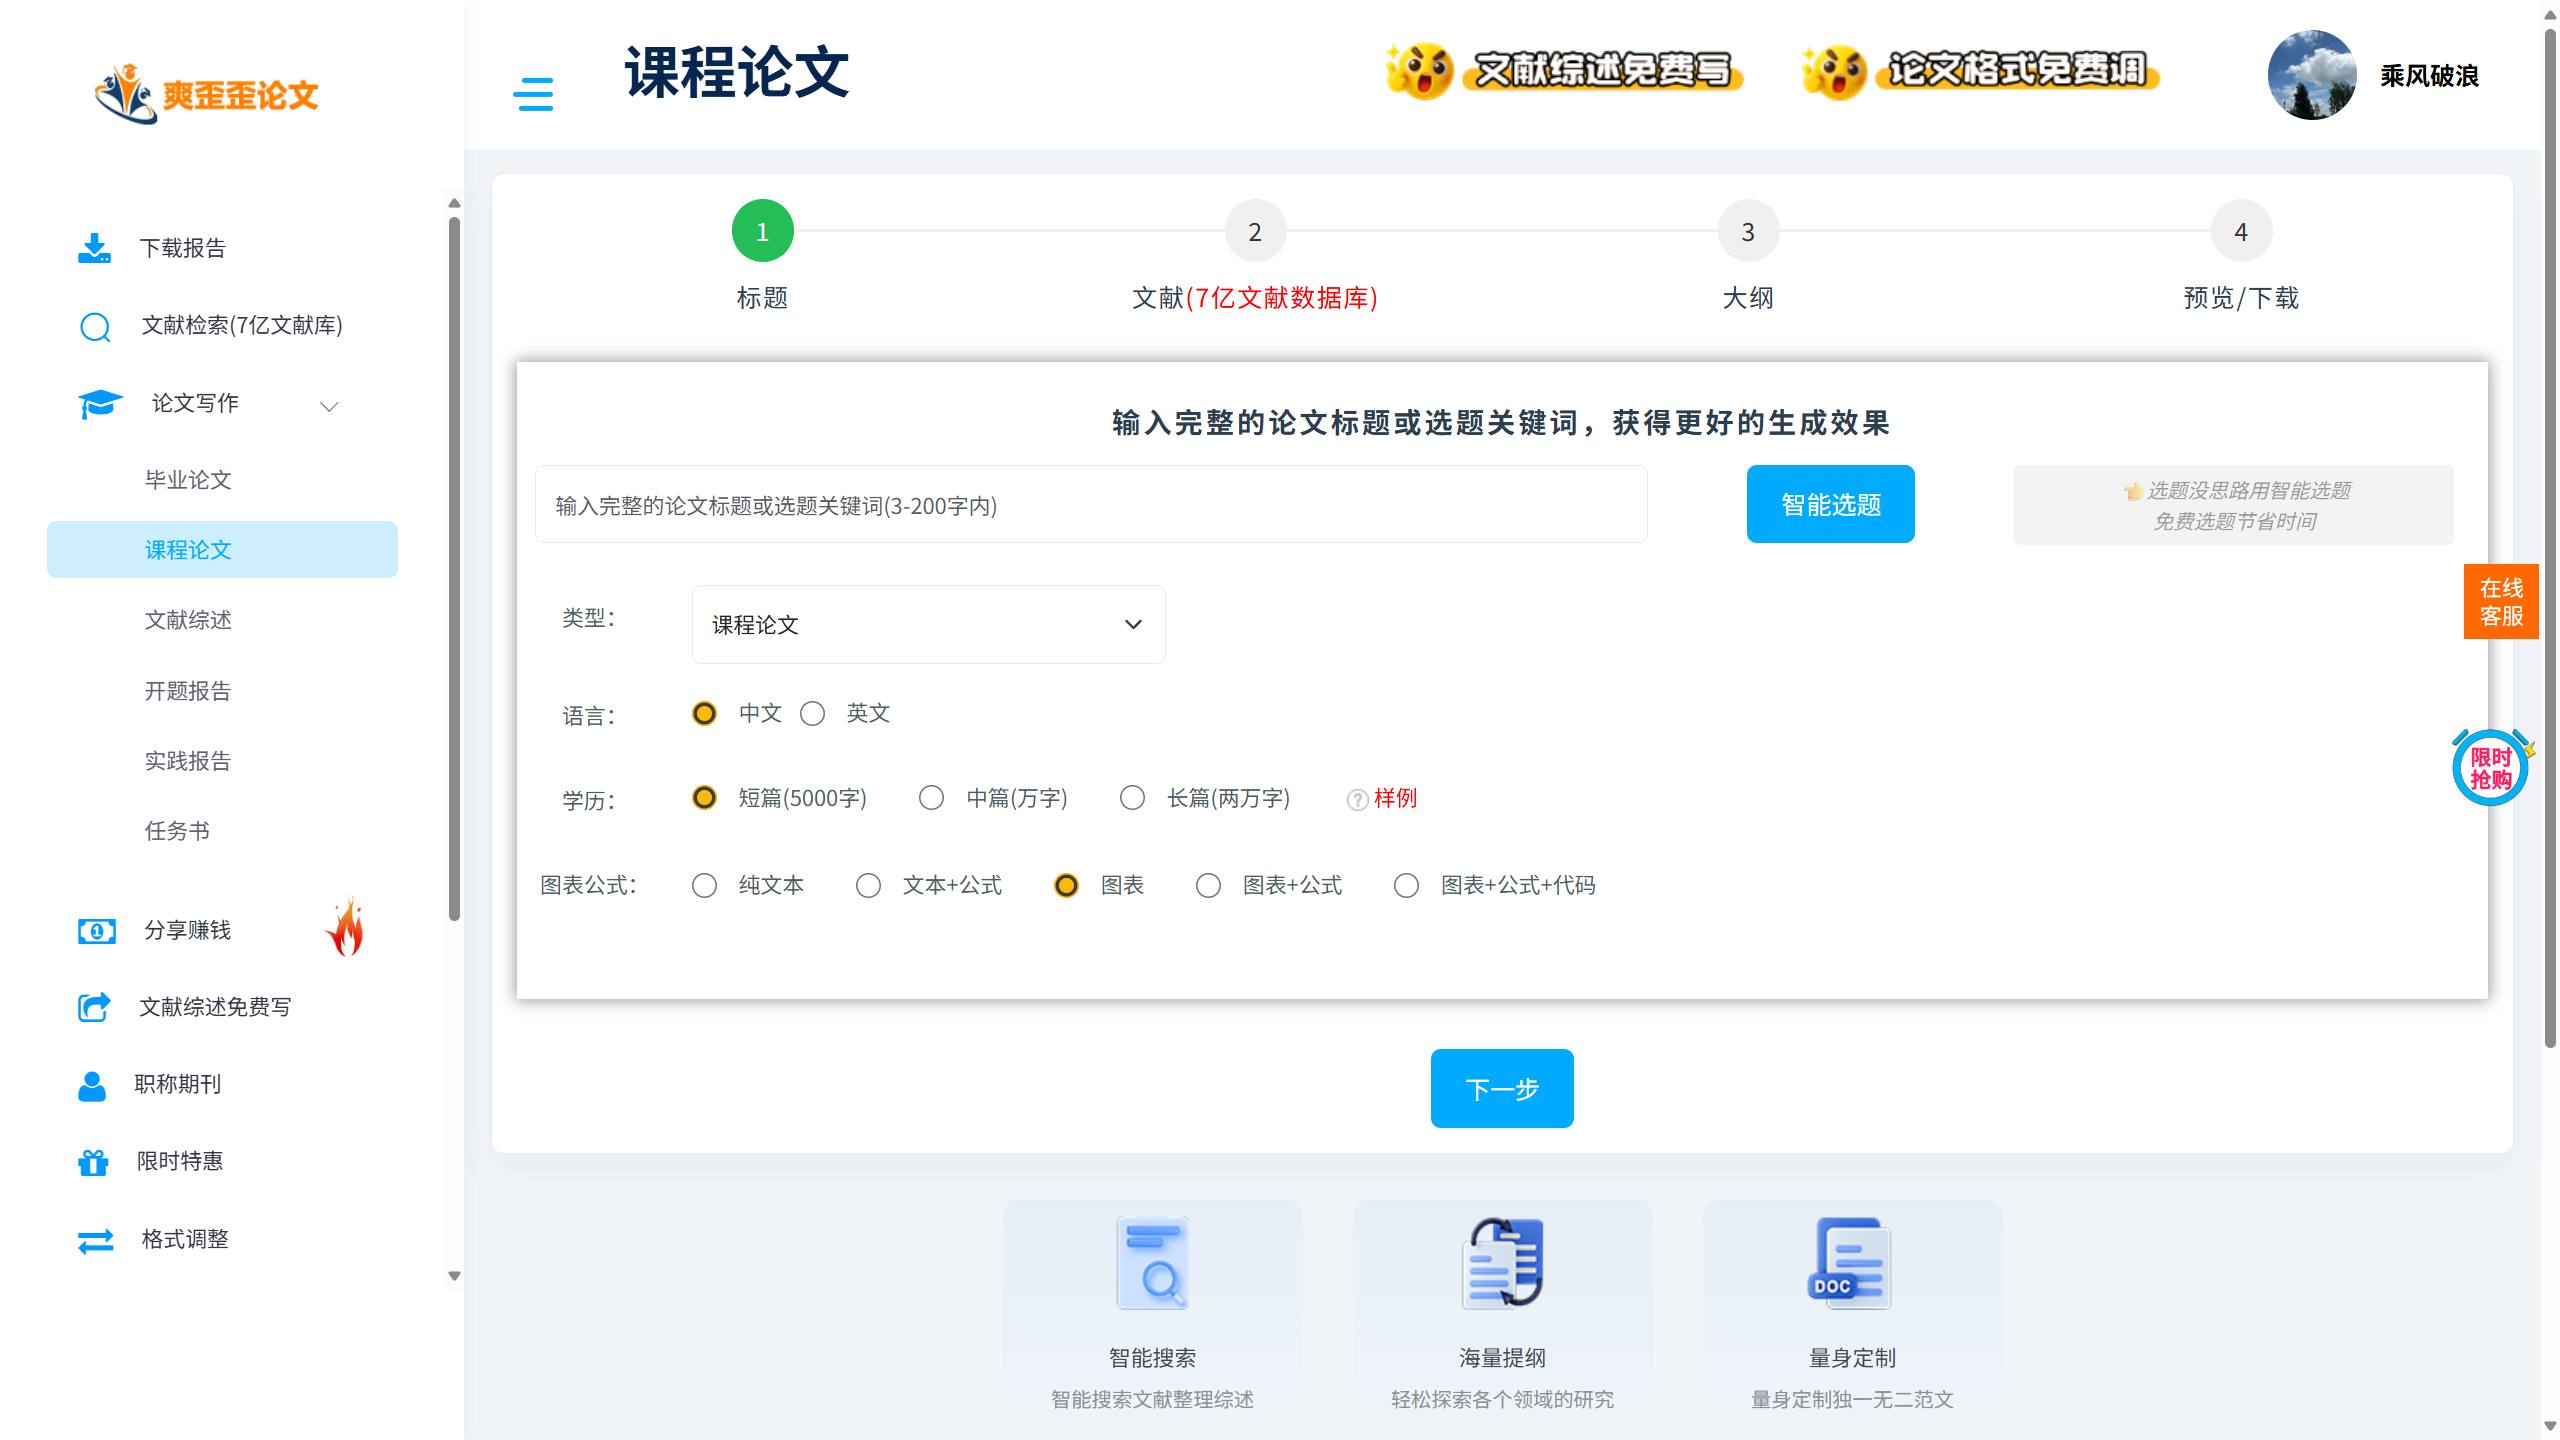This screenshot has width=2560, height=1440.
Task: Click the 格式调整 swap arrows icon
Action: click(95, 1240)
